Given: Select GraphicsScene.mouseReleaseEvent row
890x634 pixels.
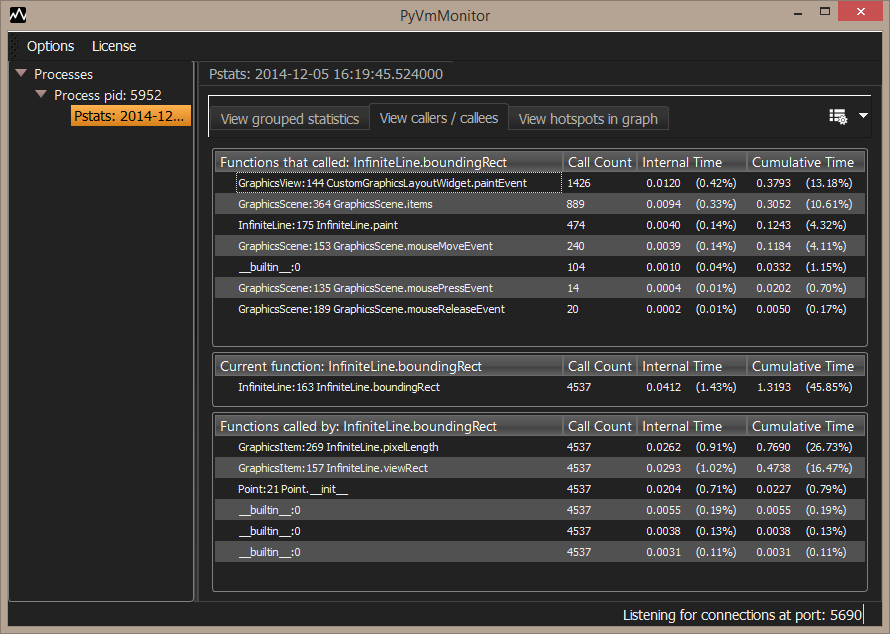Looking at the screenshot, I should pyautogui.click(x=540, y=309).
